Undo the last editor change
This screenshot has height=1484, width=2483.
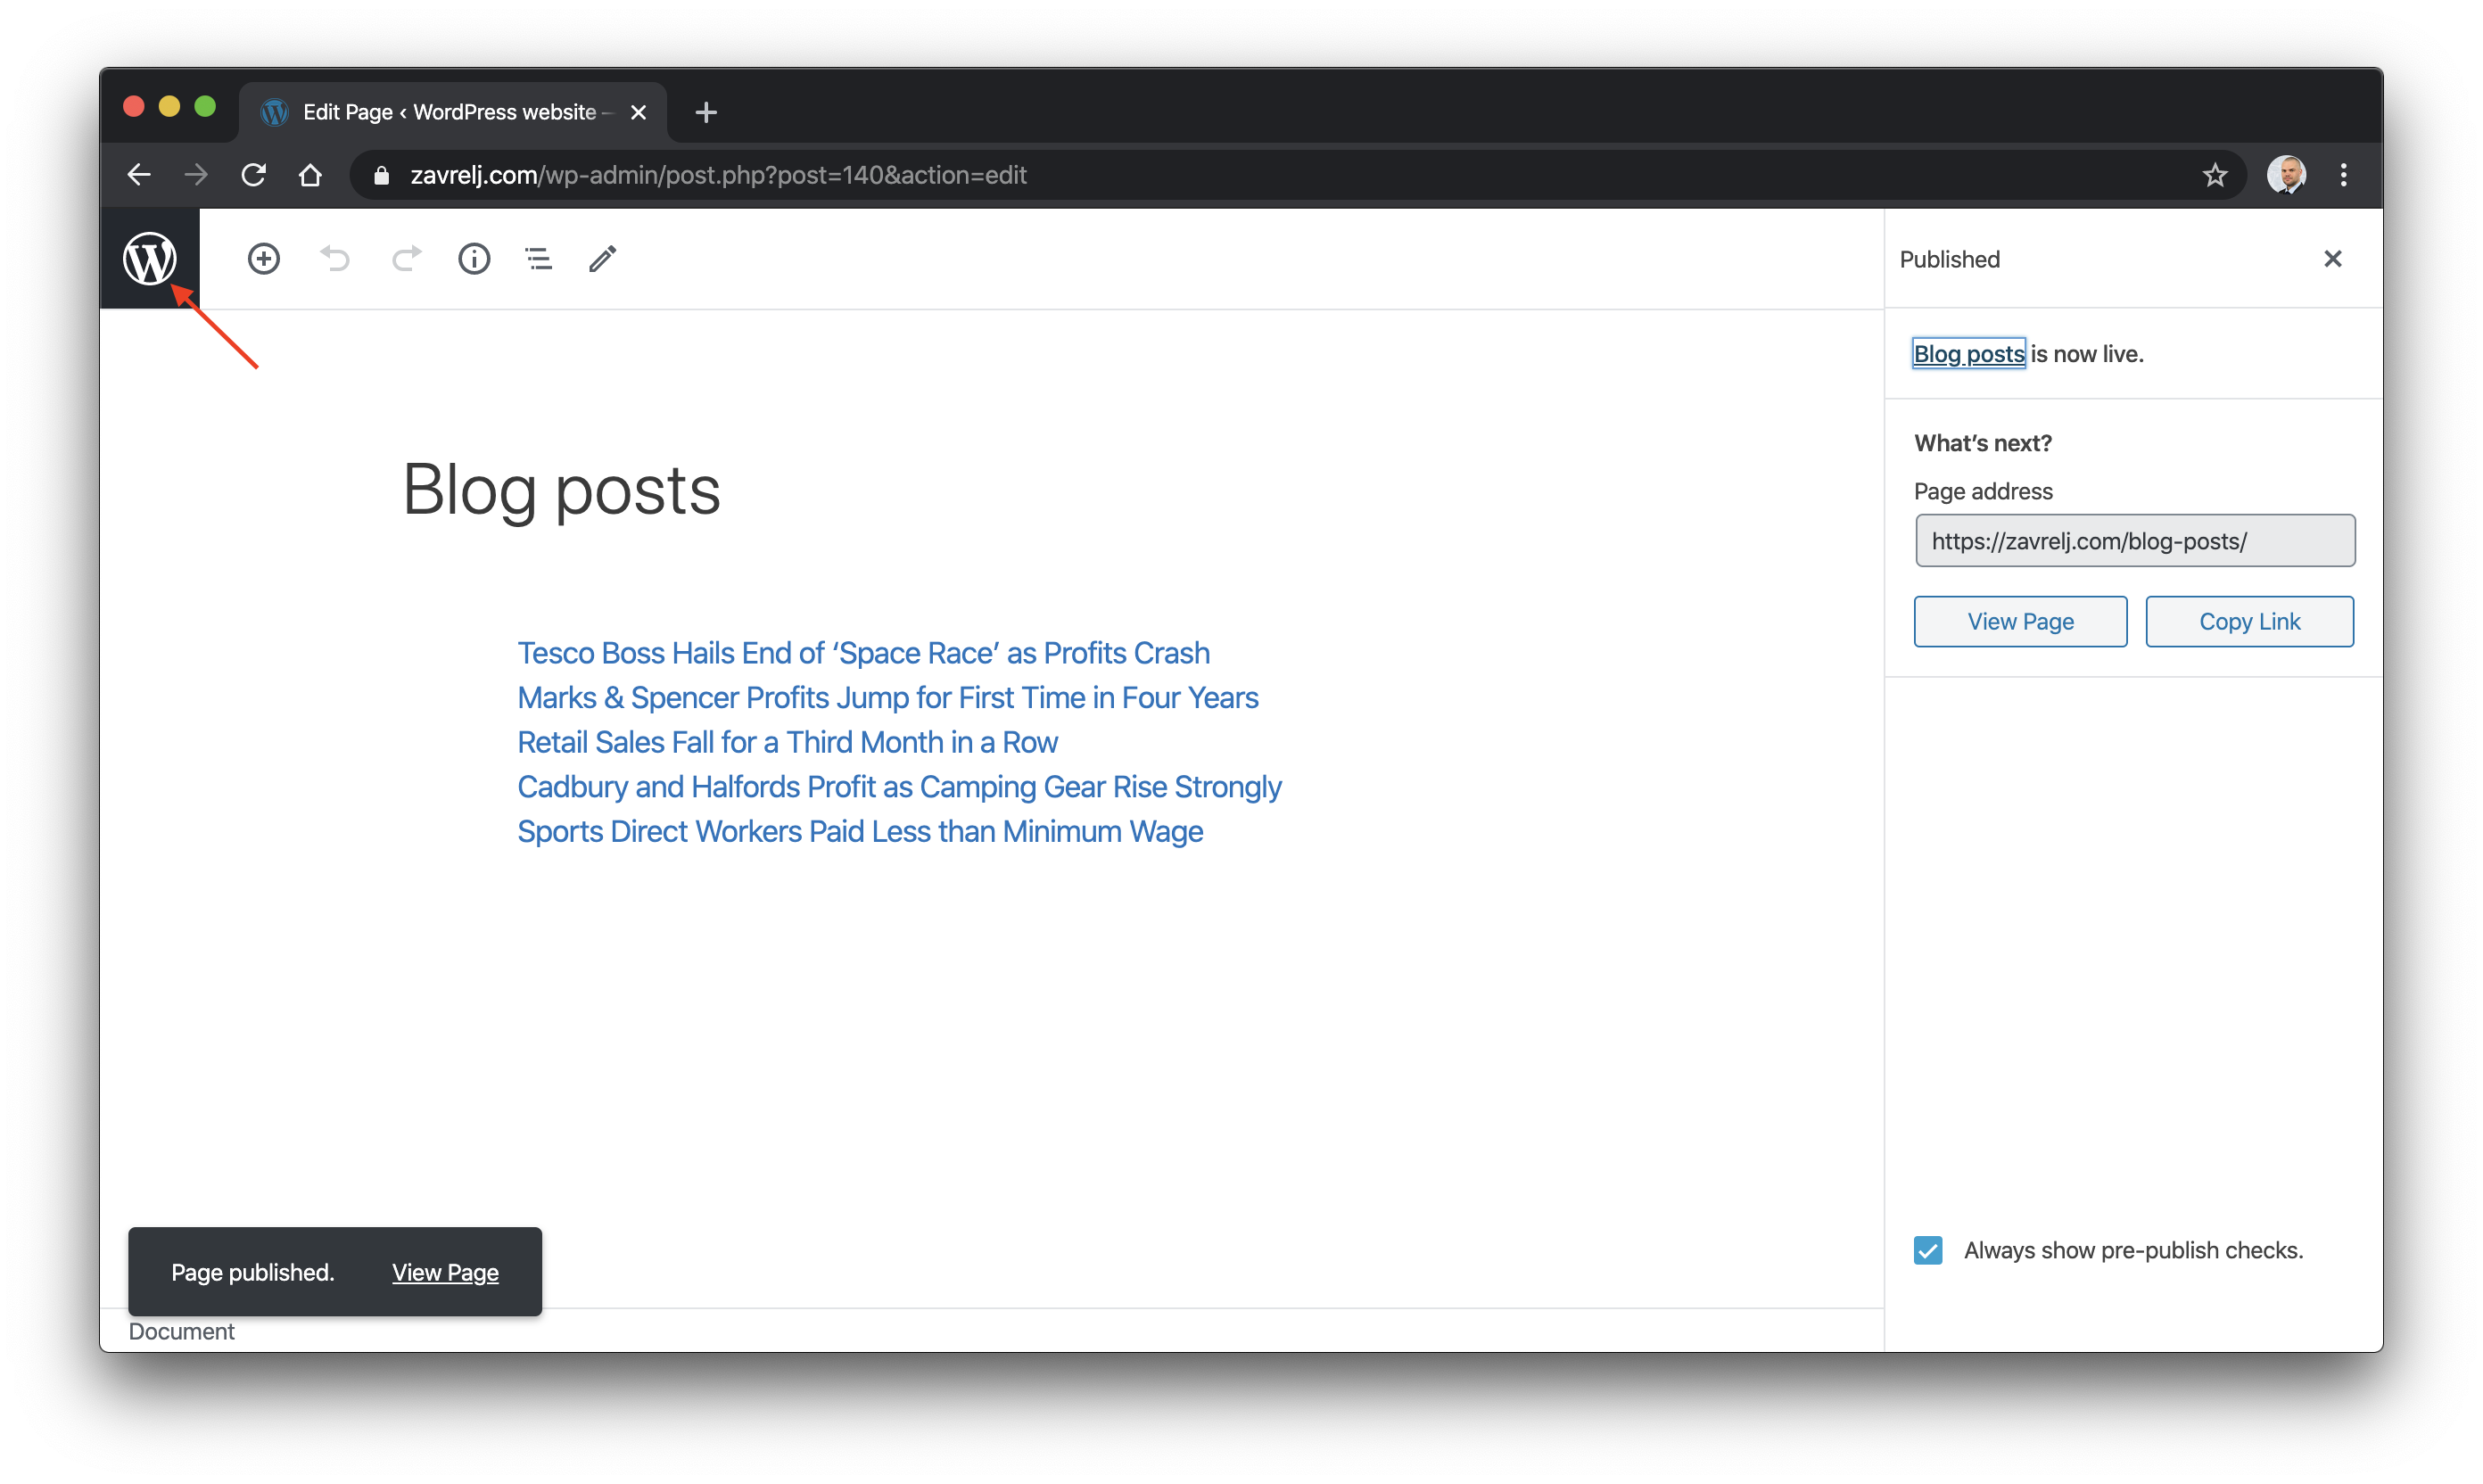coord(335,259)
